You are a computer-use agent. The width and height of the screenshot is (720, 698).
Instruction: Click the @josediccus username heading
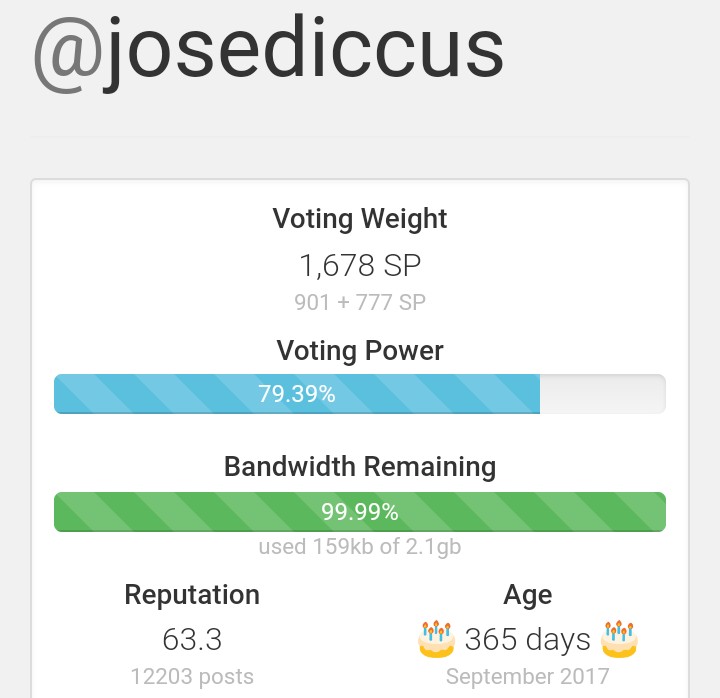coord(268,50)
